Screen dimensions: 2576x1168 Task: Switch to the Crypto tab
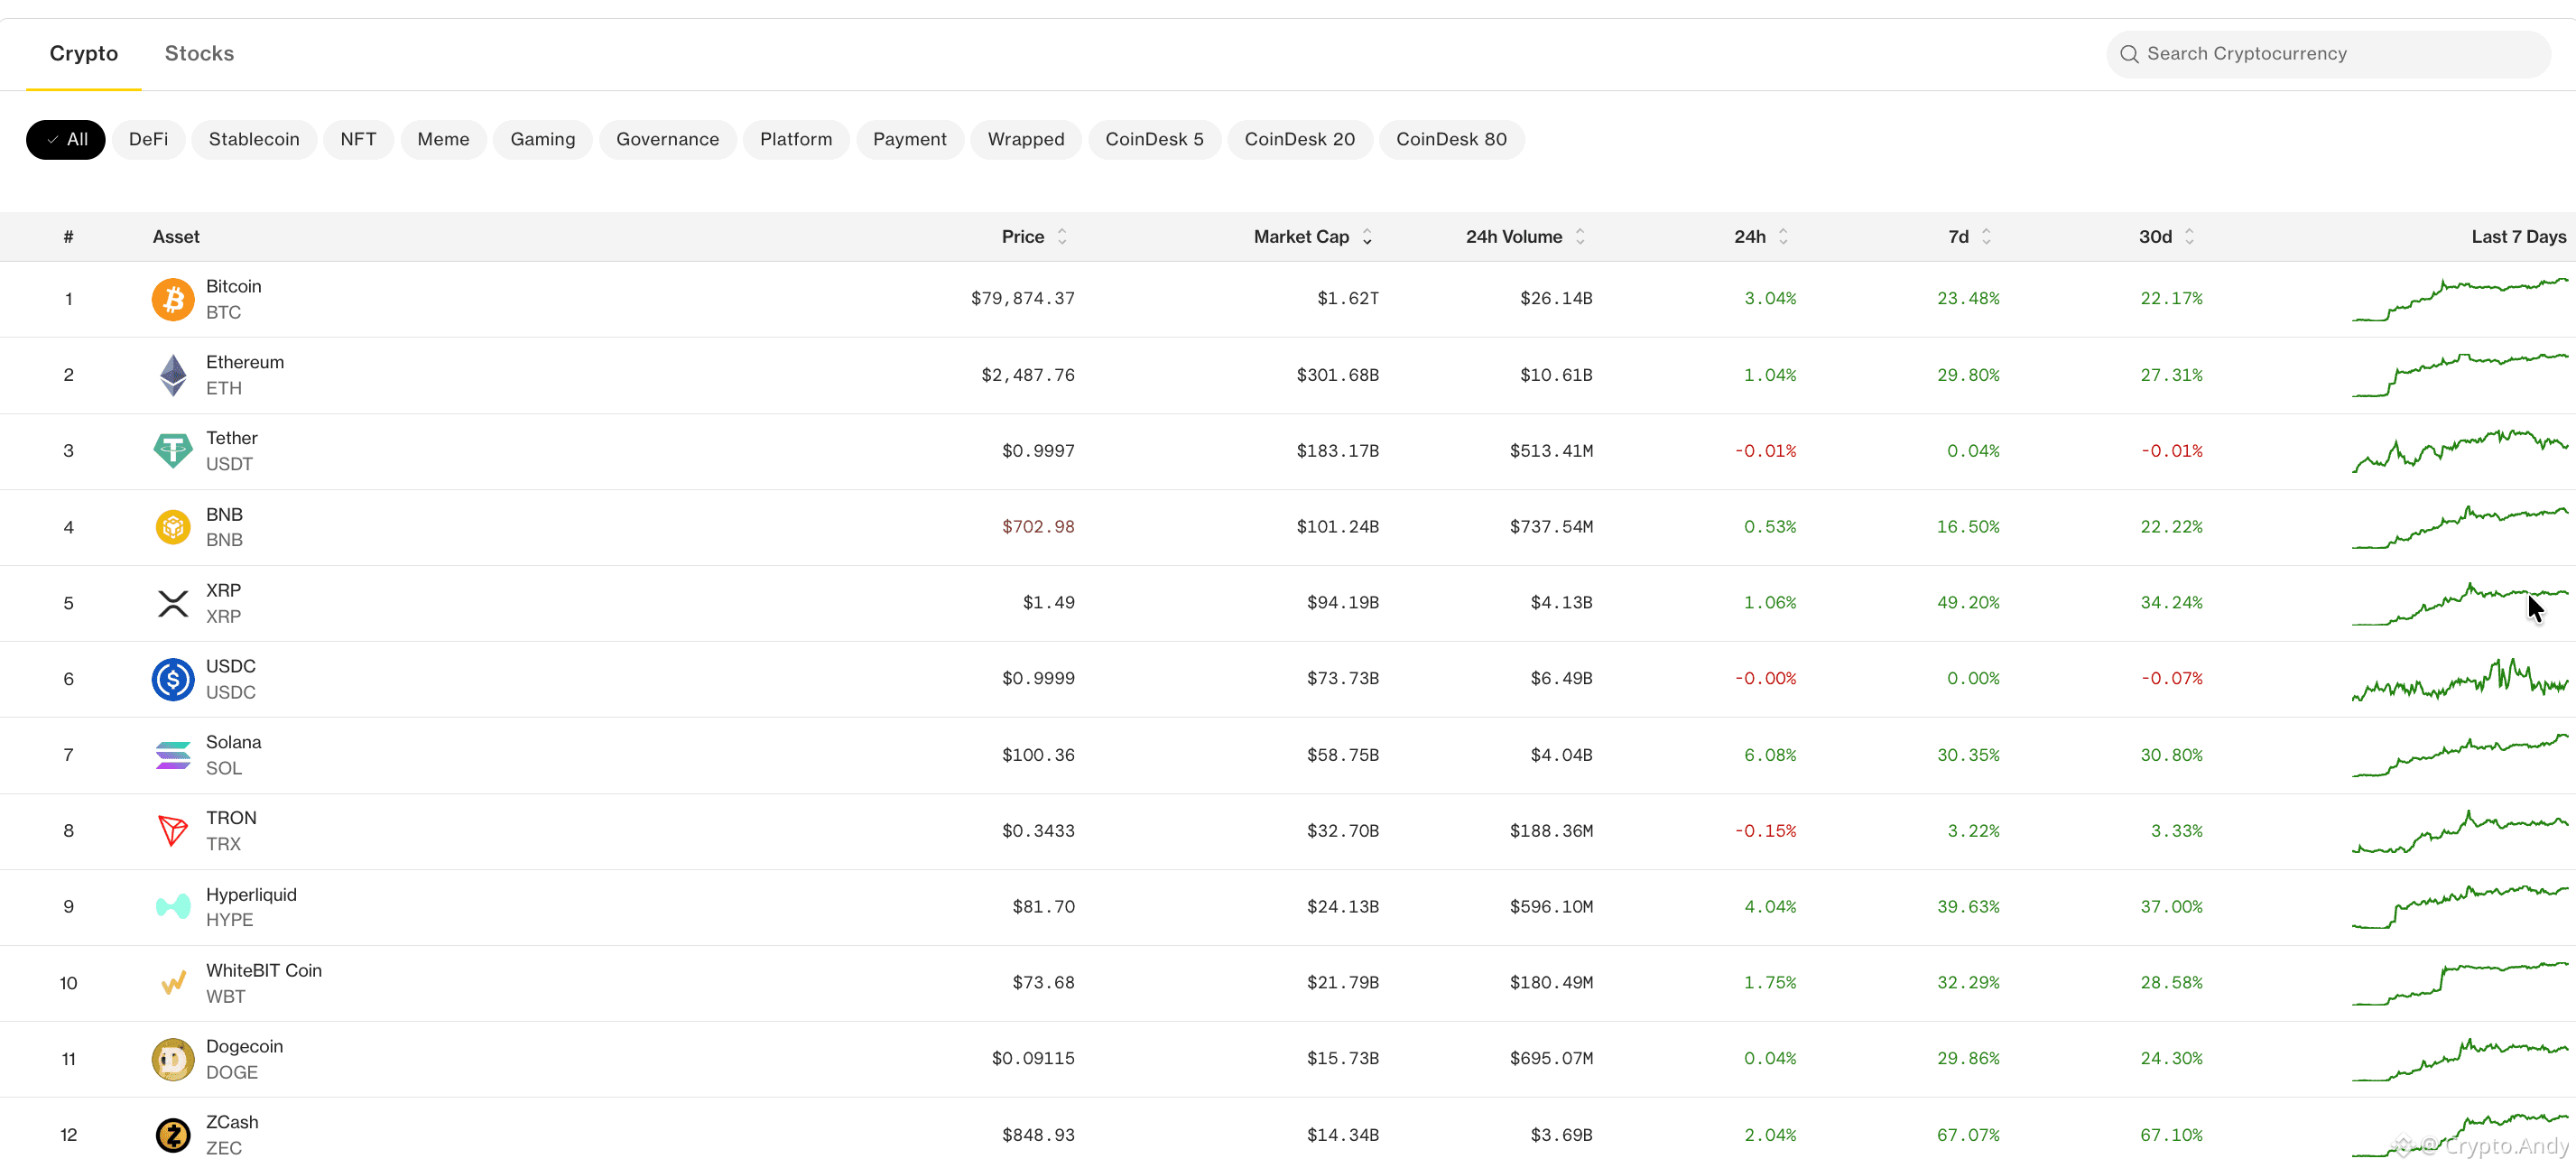tap(84, 54)
